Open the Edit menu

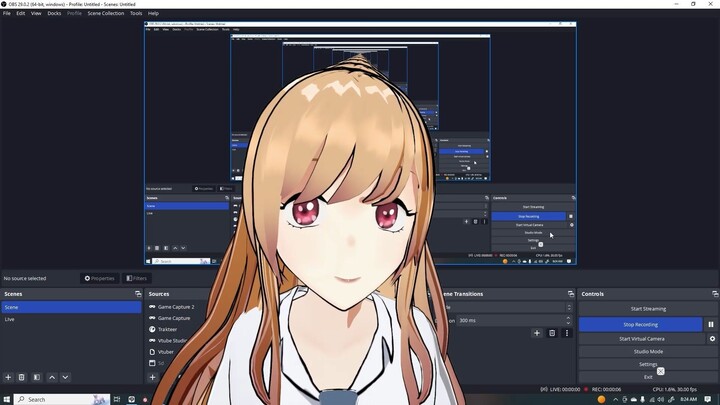coord(21,13)
